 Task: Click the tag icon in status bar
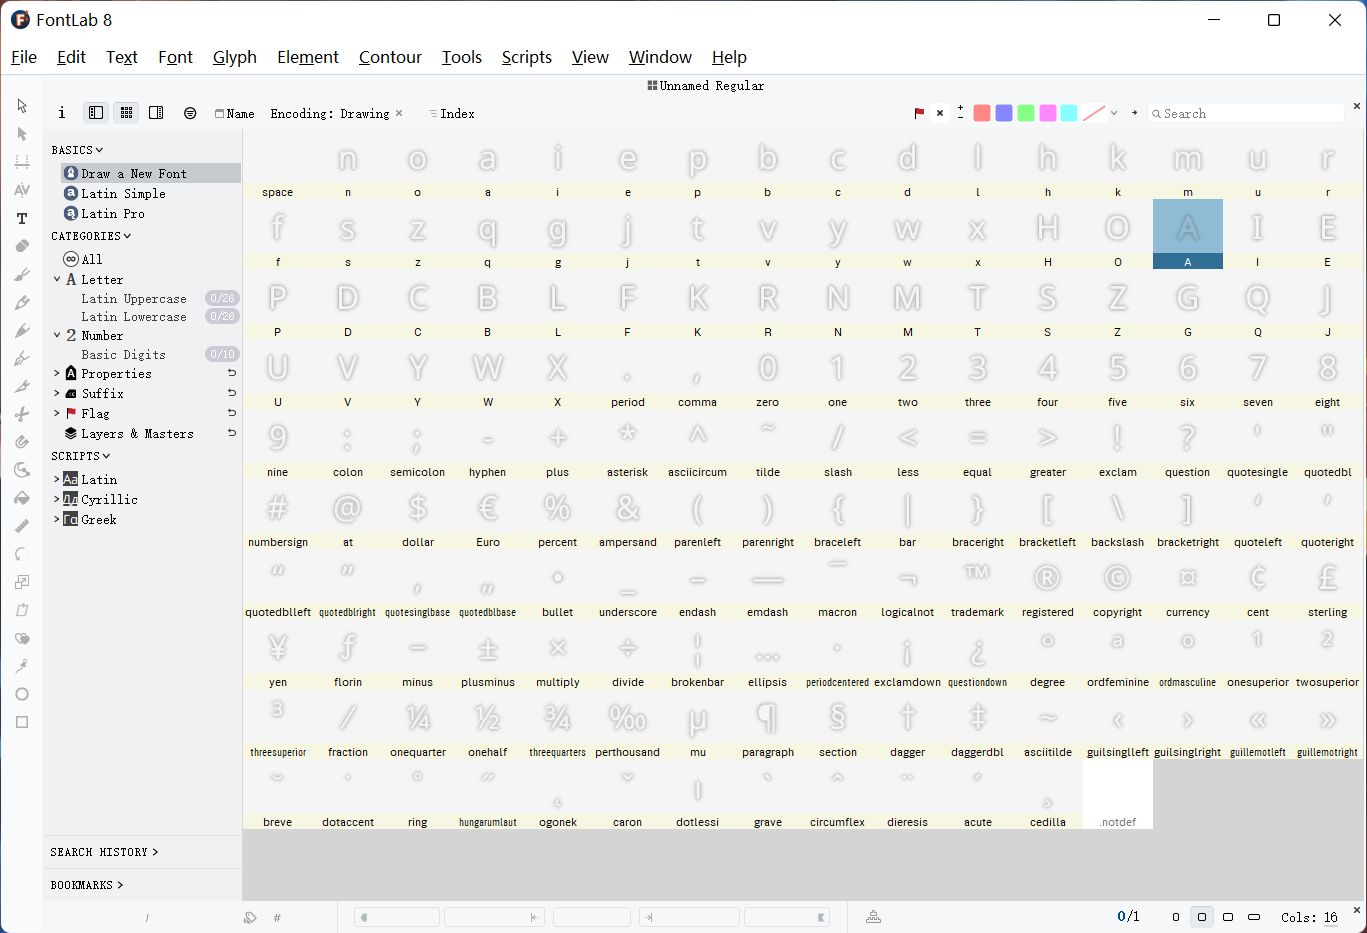point(250,917)
